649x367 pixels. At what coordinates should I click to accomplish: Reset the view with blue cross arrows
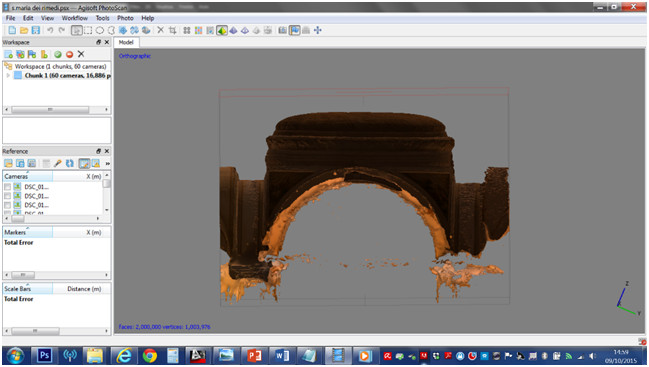[x=317, y=30]
